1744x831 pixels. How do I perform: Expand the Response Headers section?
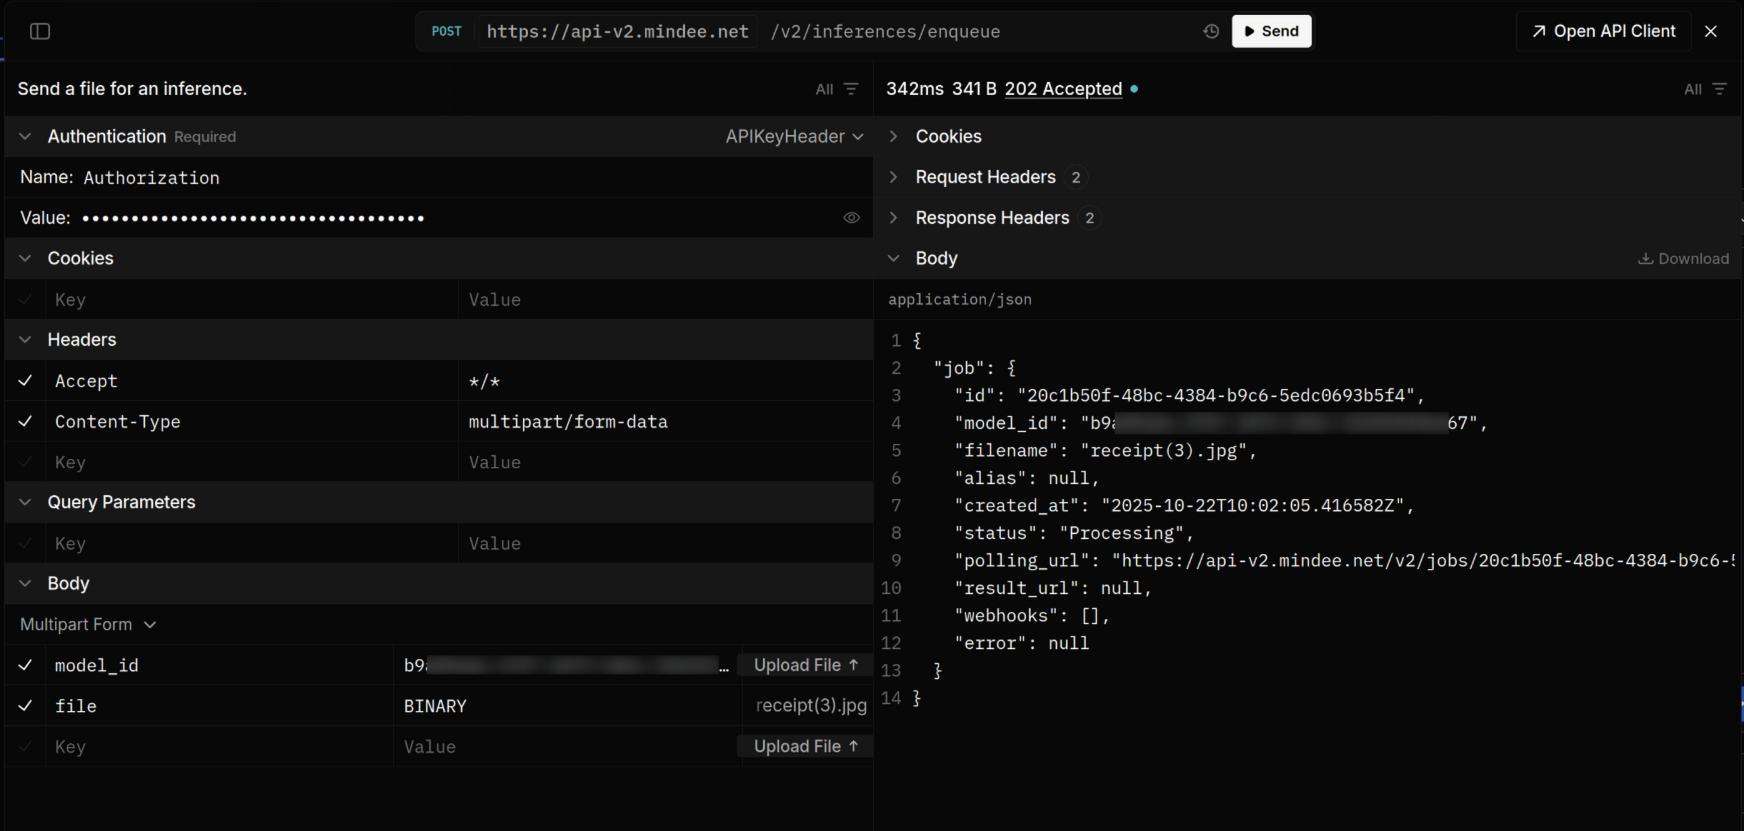point(992,218)
